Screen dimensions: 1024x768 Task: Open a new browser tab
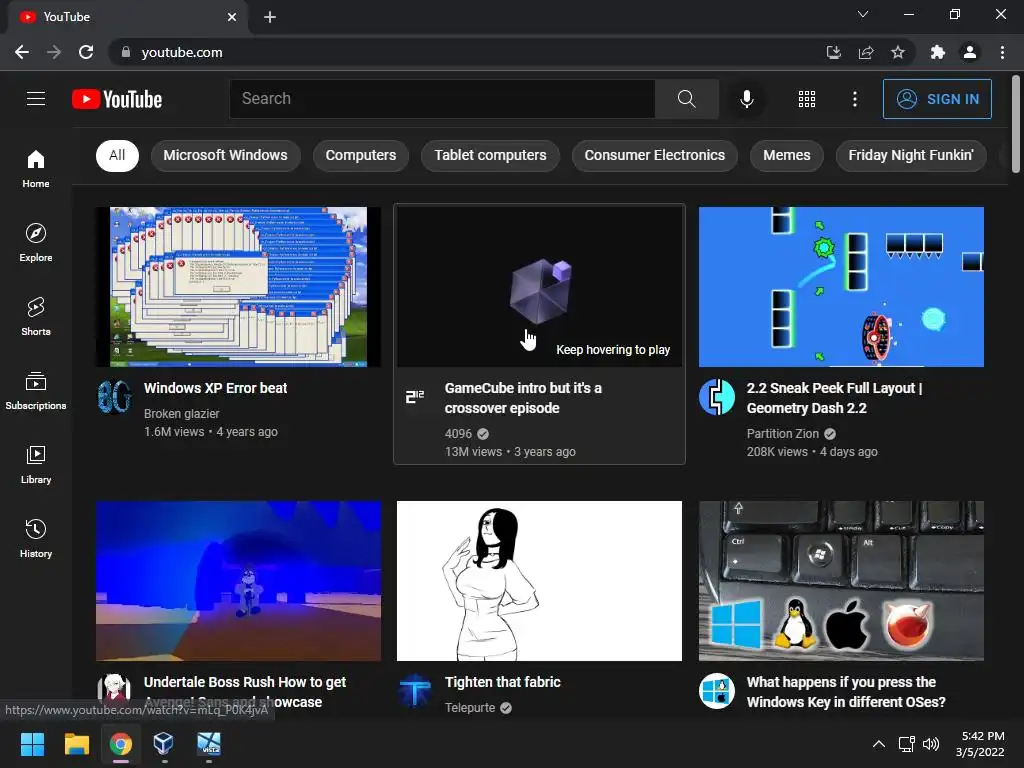click(270, 17)
